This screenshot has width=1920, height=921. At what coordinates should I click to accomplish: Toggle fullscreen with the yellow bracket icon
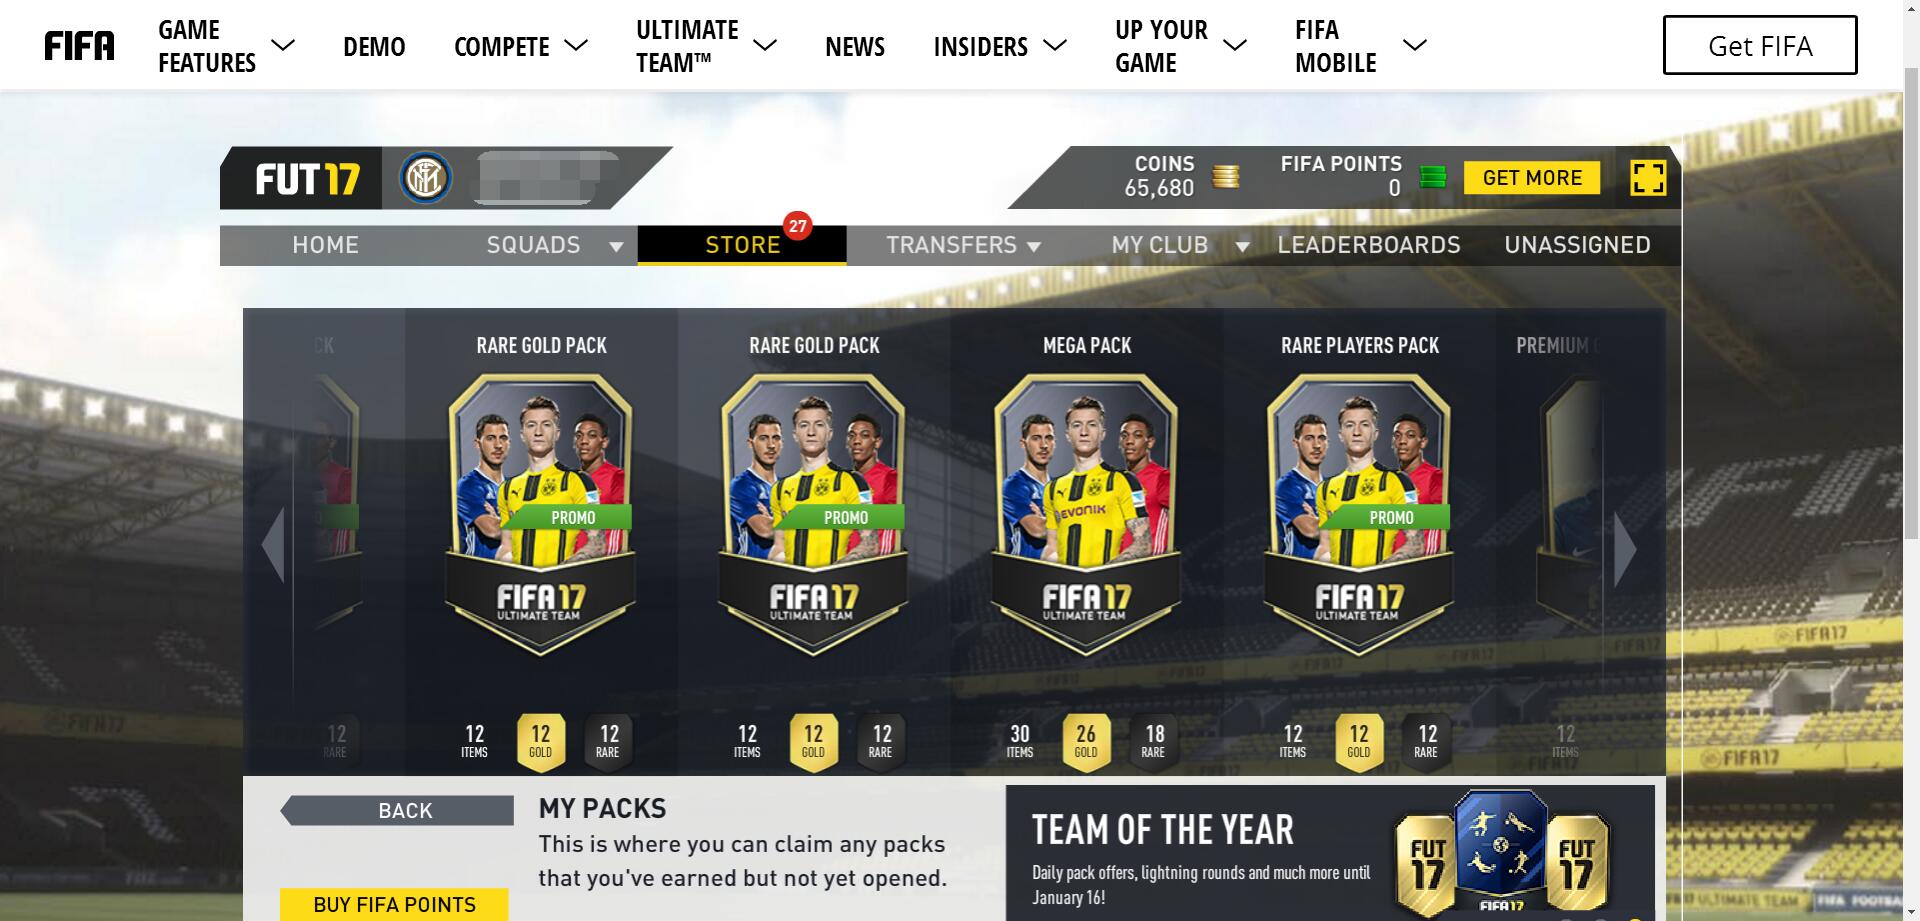tap(1648, 178)
